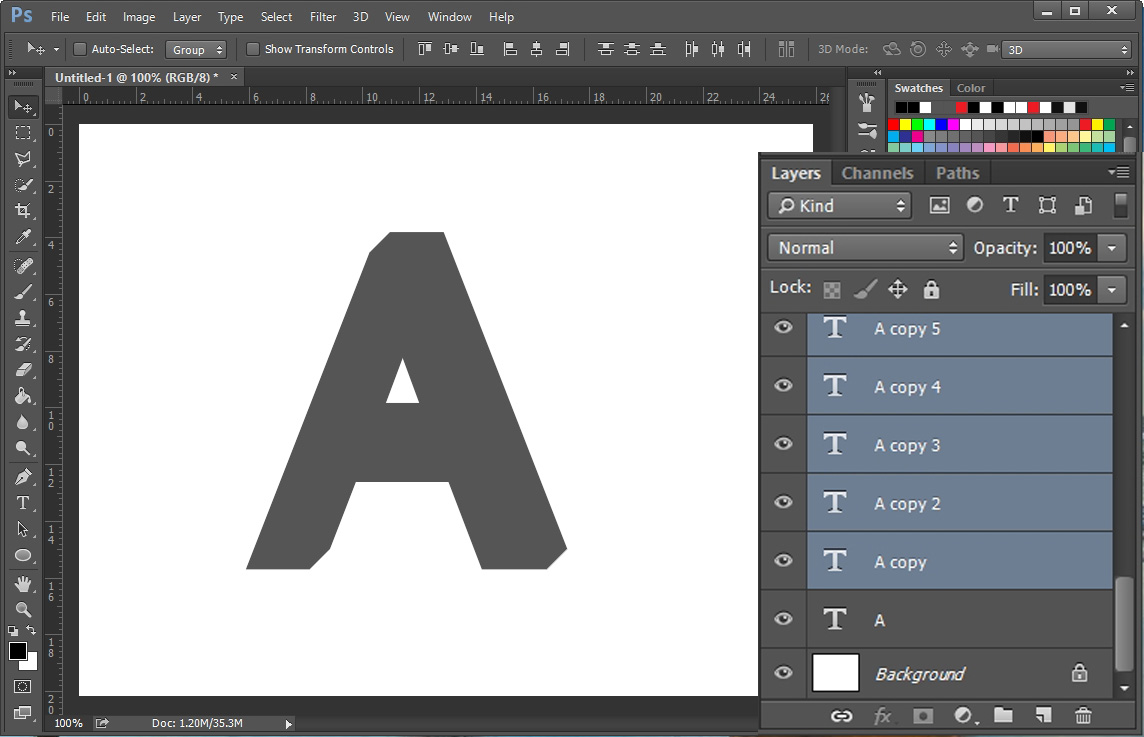
Task: Select the Eraser tool
Action: pos(23,370)
